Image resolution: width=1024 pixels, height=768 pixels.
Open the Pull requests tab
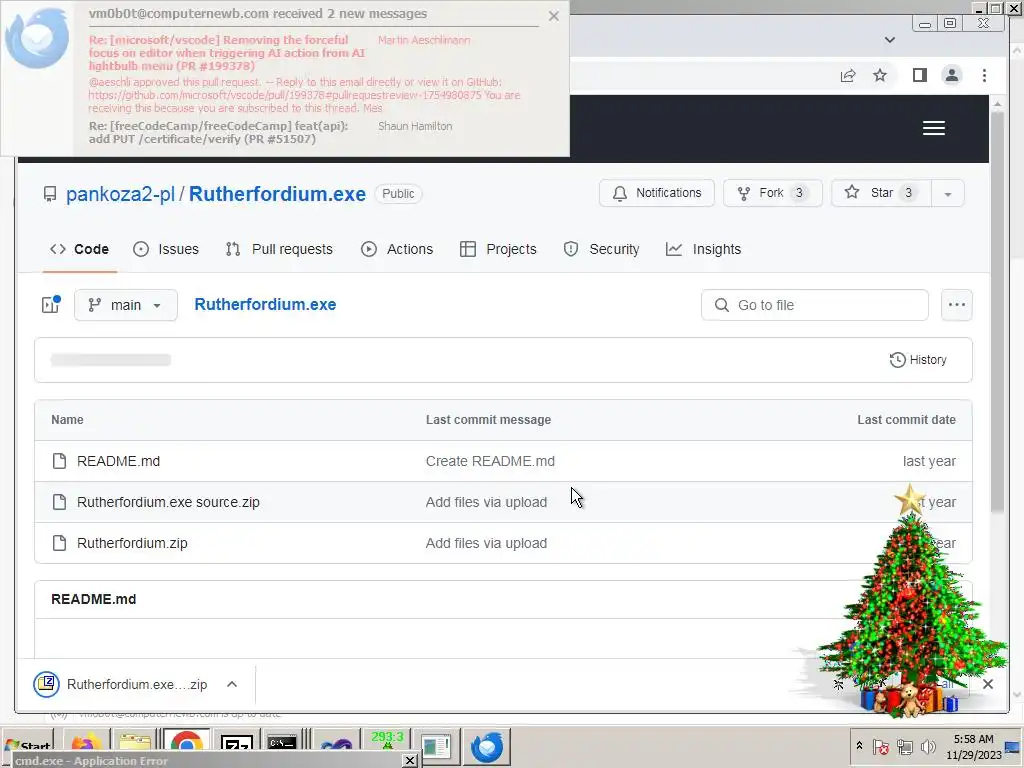pos(279,249)
